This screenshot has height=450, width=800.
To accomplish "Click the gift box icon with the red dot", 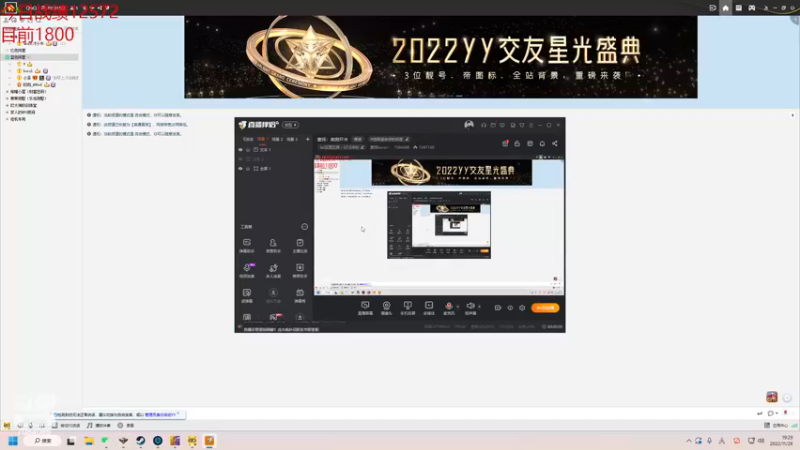I will [505, 144].
